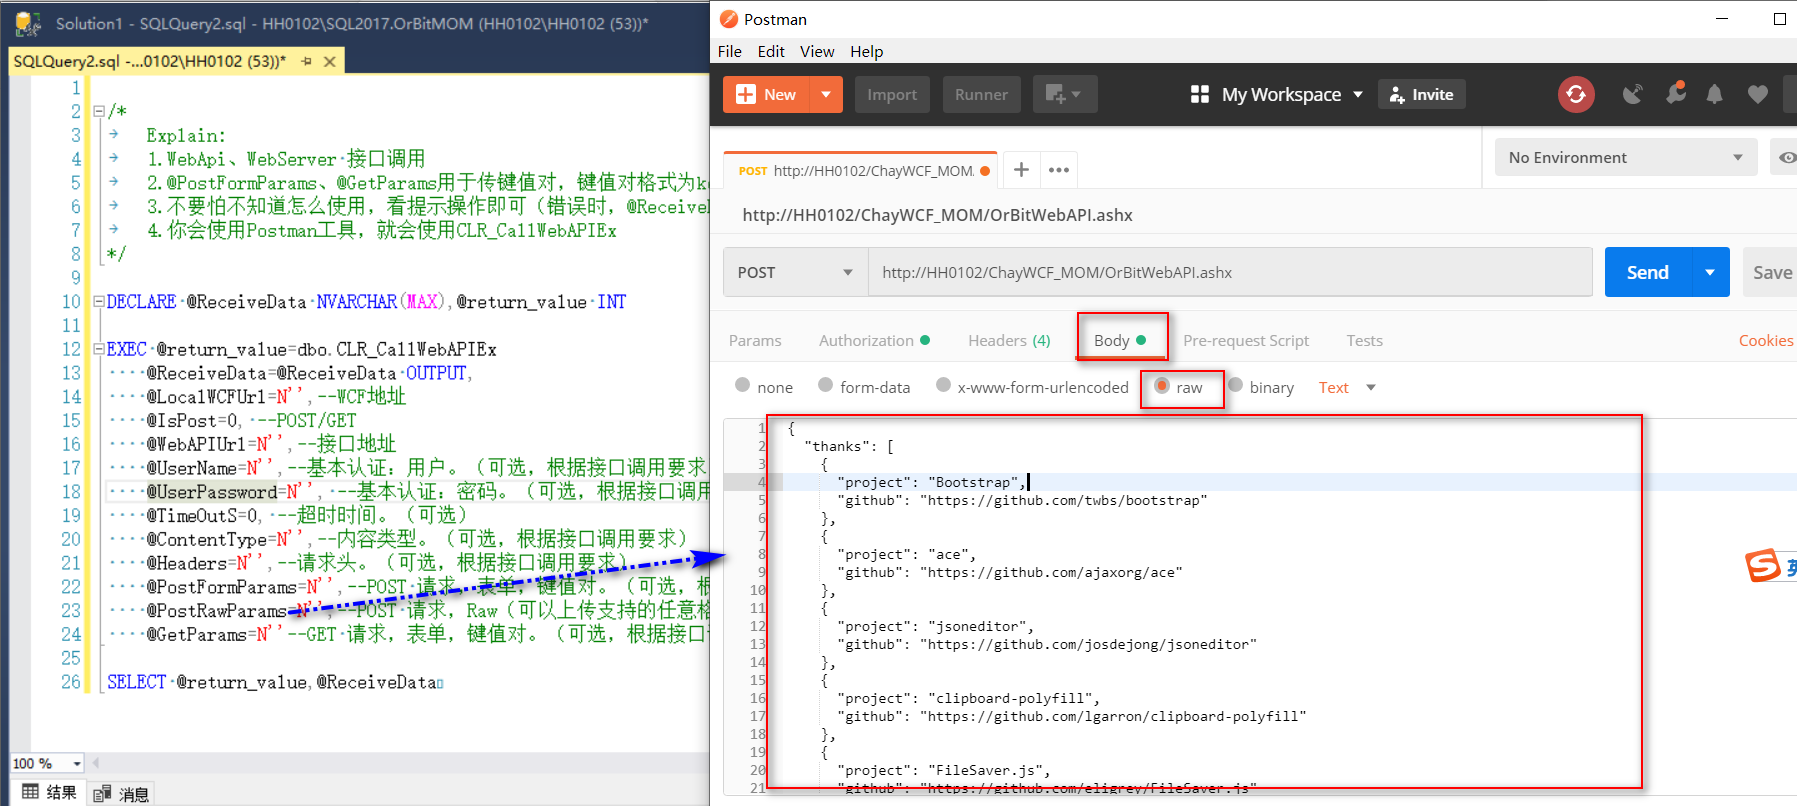Switch to the 消息 messages tab

(x=122, y=794)
